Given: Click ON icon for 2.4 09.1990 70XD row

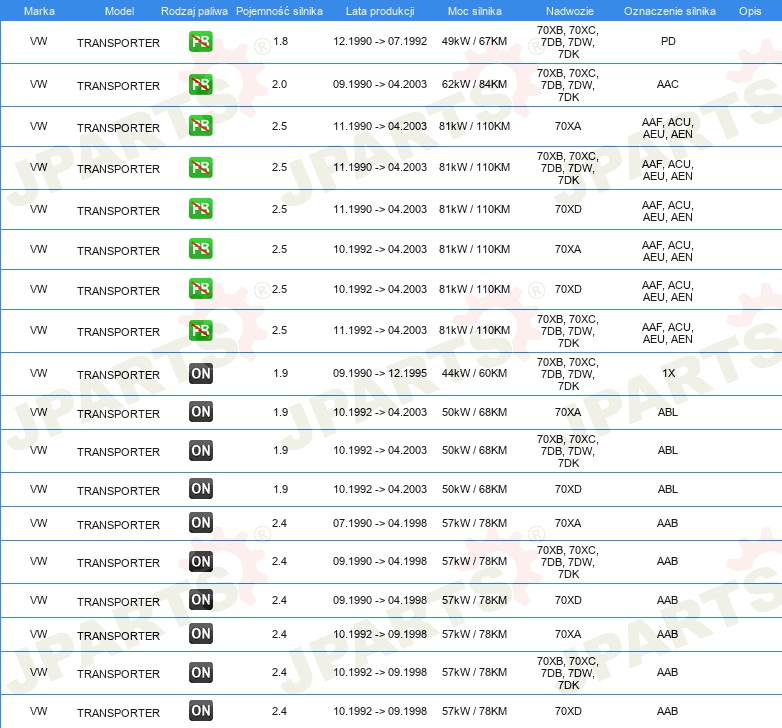Looking at the screenshot, I should coord(200,599).
